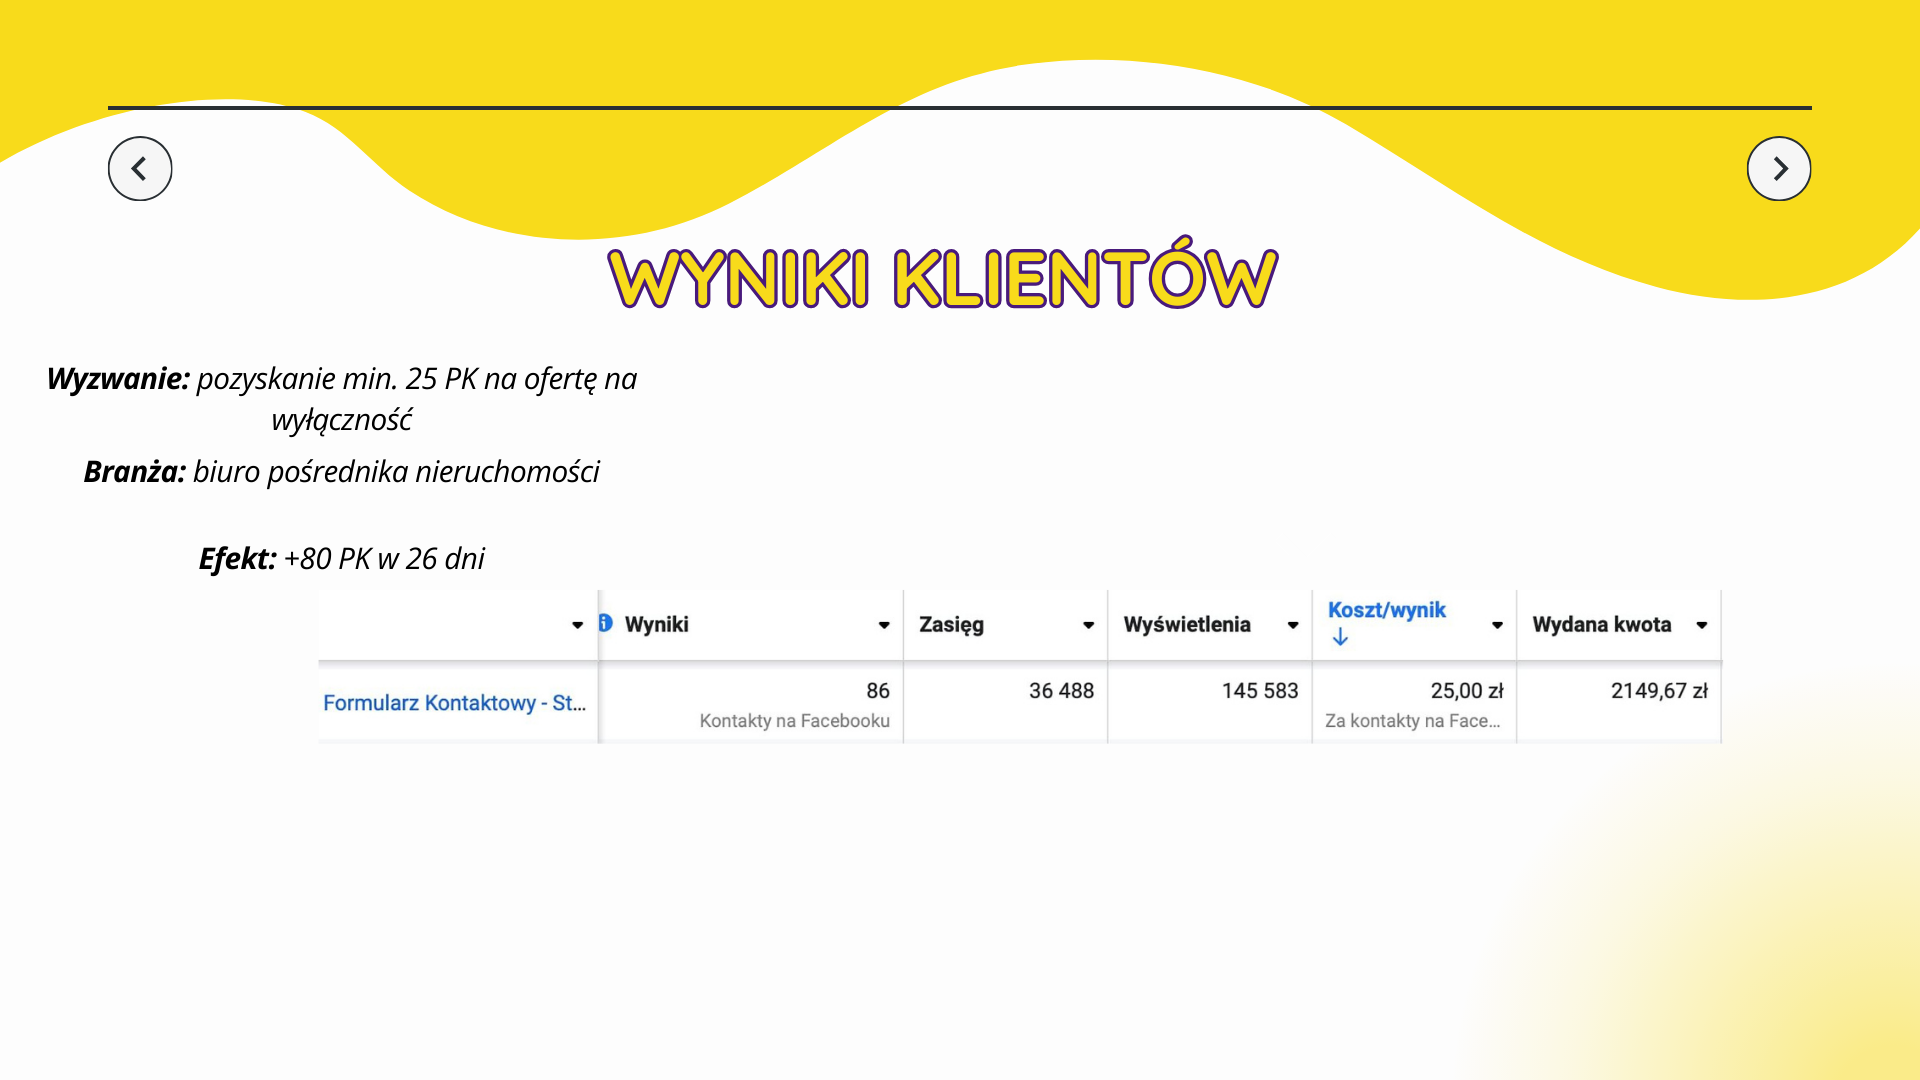This screenshot has width=1920, height=1080.
Task: Select the Zasięg column header
Action: [x=951, y=625]
